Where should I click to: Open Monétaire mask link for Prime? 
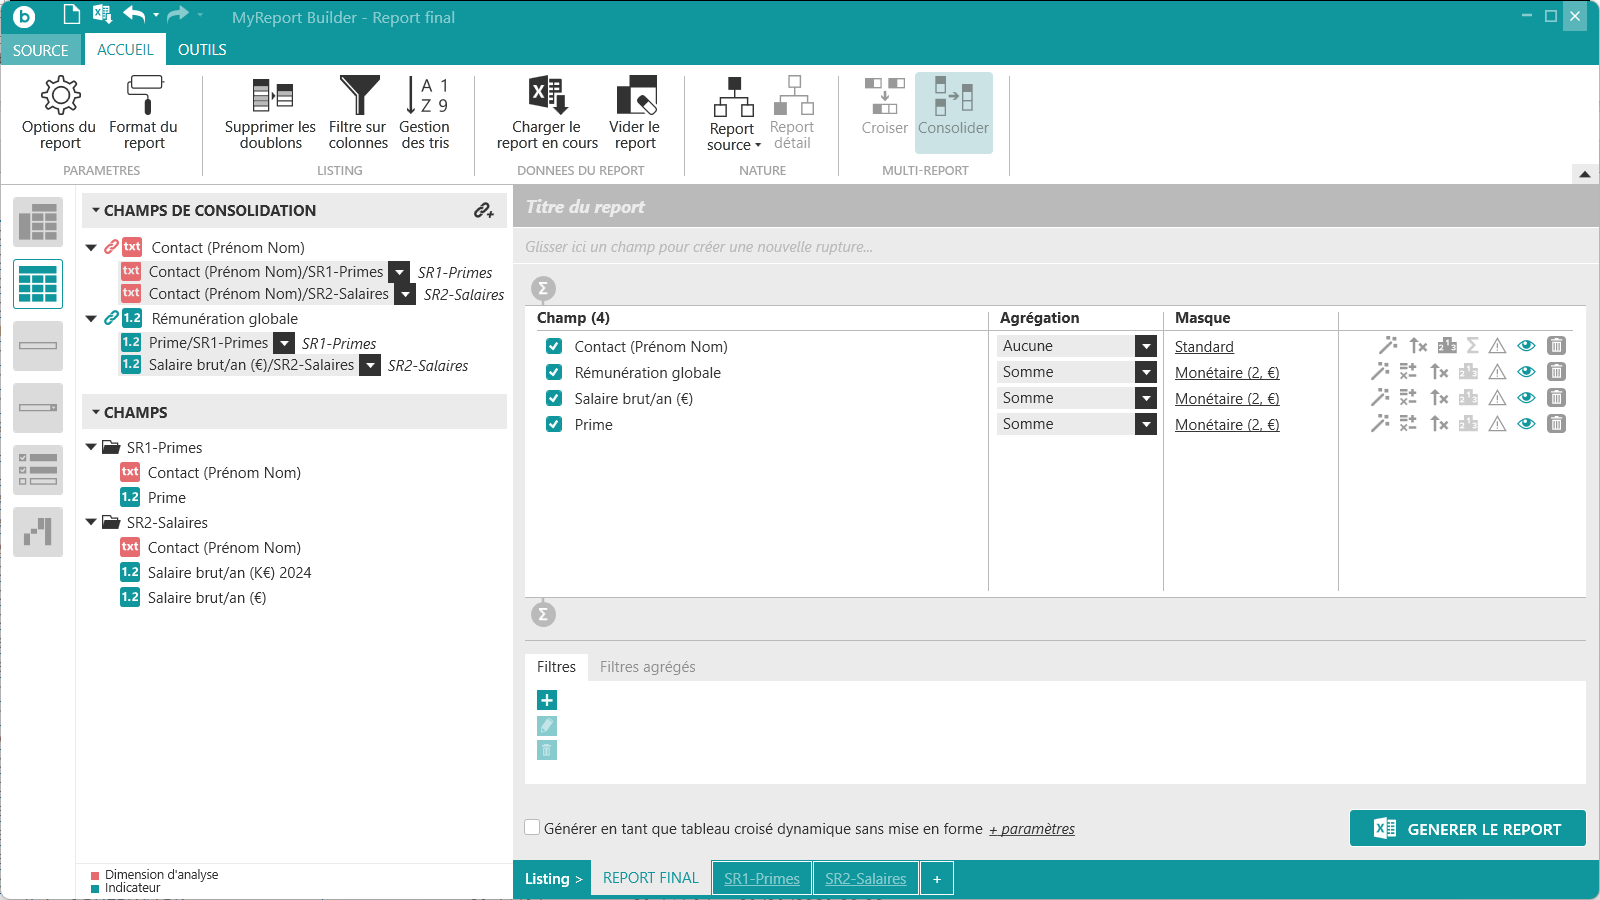[1226, 425]
